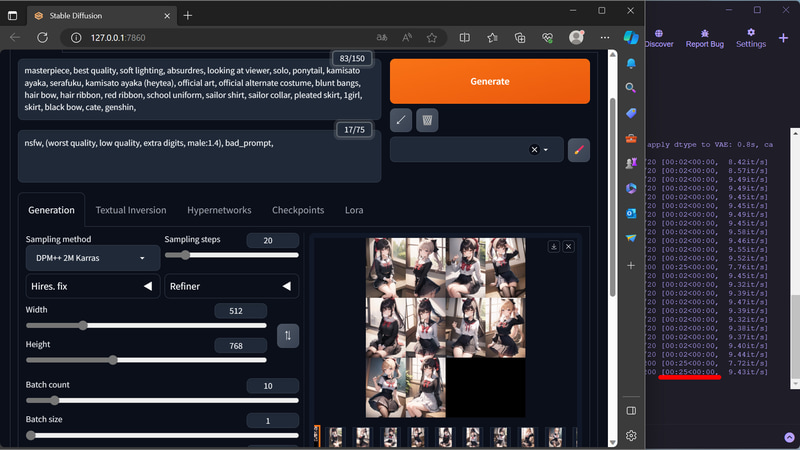The width and height of the screenshot is (800, 450).
Task: Open the DPM++ 2M Karras sampling method dropdown
Action: [92, 258]
